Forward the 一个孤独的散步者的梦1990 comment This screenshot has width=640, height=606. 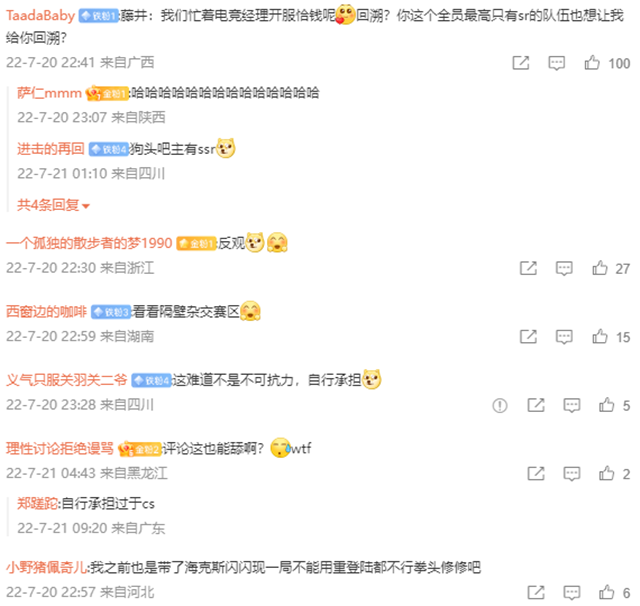(x=528, y=268)
